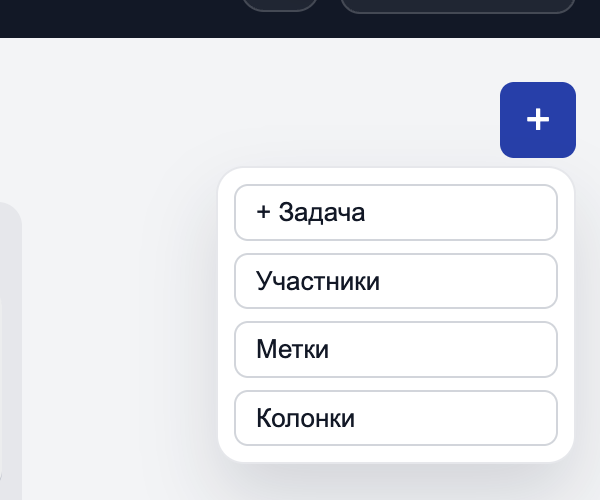Click the small rounded button in header
Screen dimensions: 600x500
click(280, 4)
